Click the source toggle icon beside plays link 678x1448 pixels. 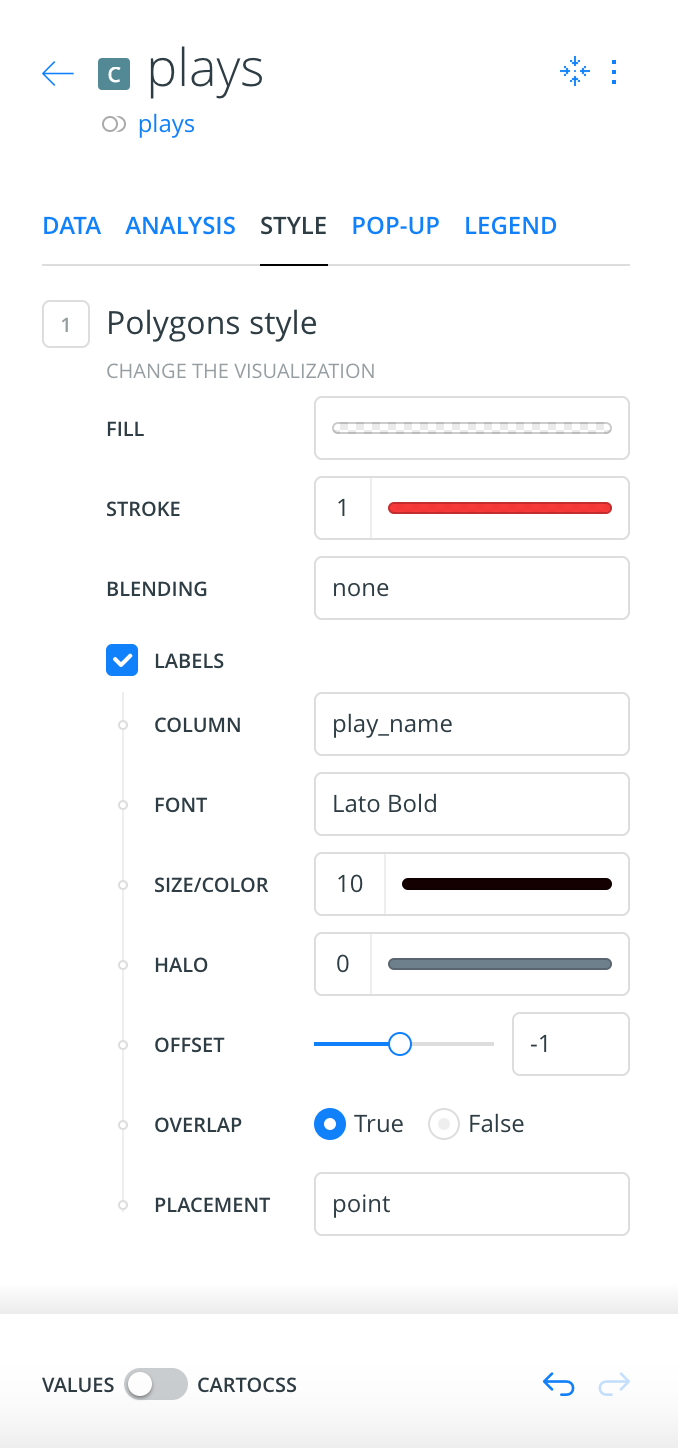pos(114,125)
